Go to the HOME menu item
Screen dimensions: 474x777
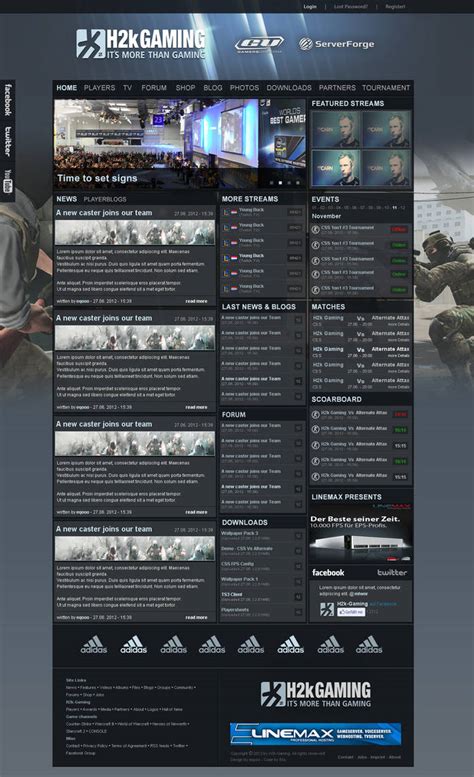pos(66,88)
